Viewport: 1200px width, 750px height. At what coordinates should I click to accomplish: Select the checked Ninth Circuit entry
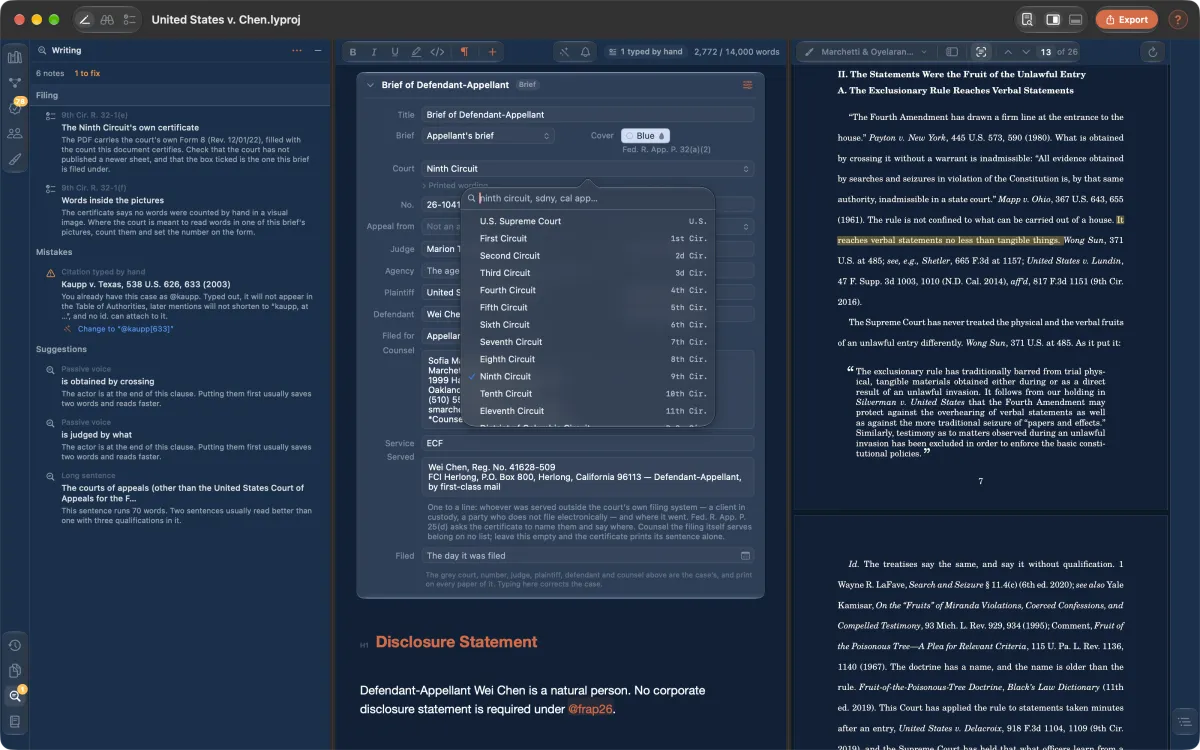pos(587,376)
